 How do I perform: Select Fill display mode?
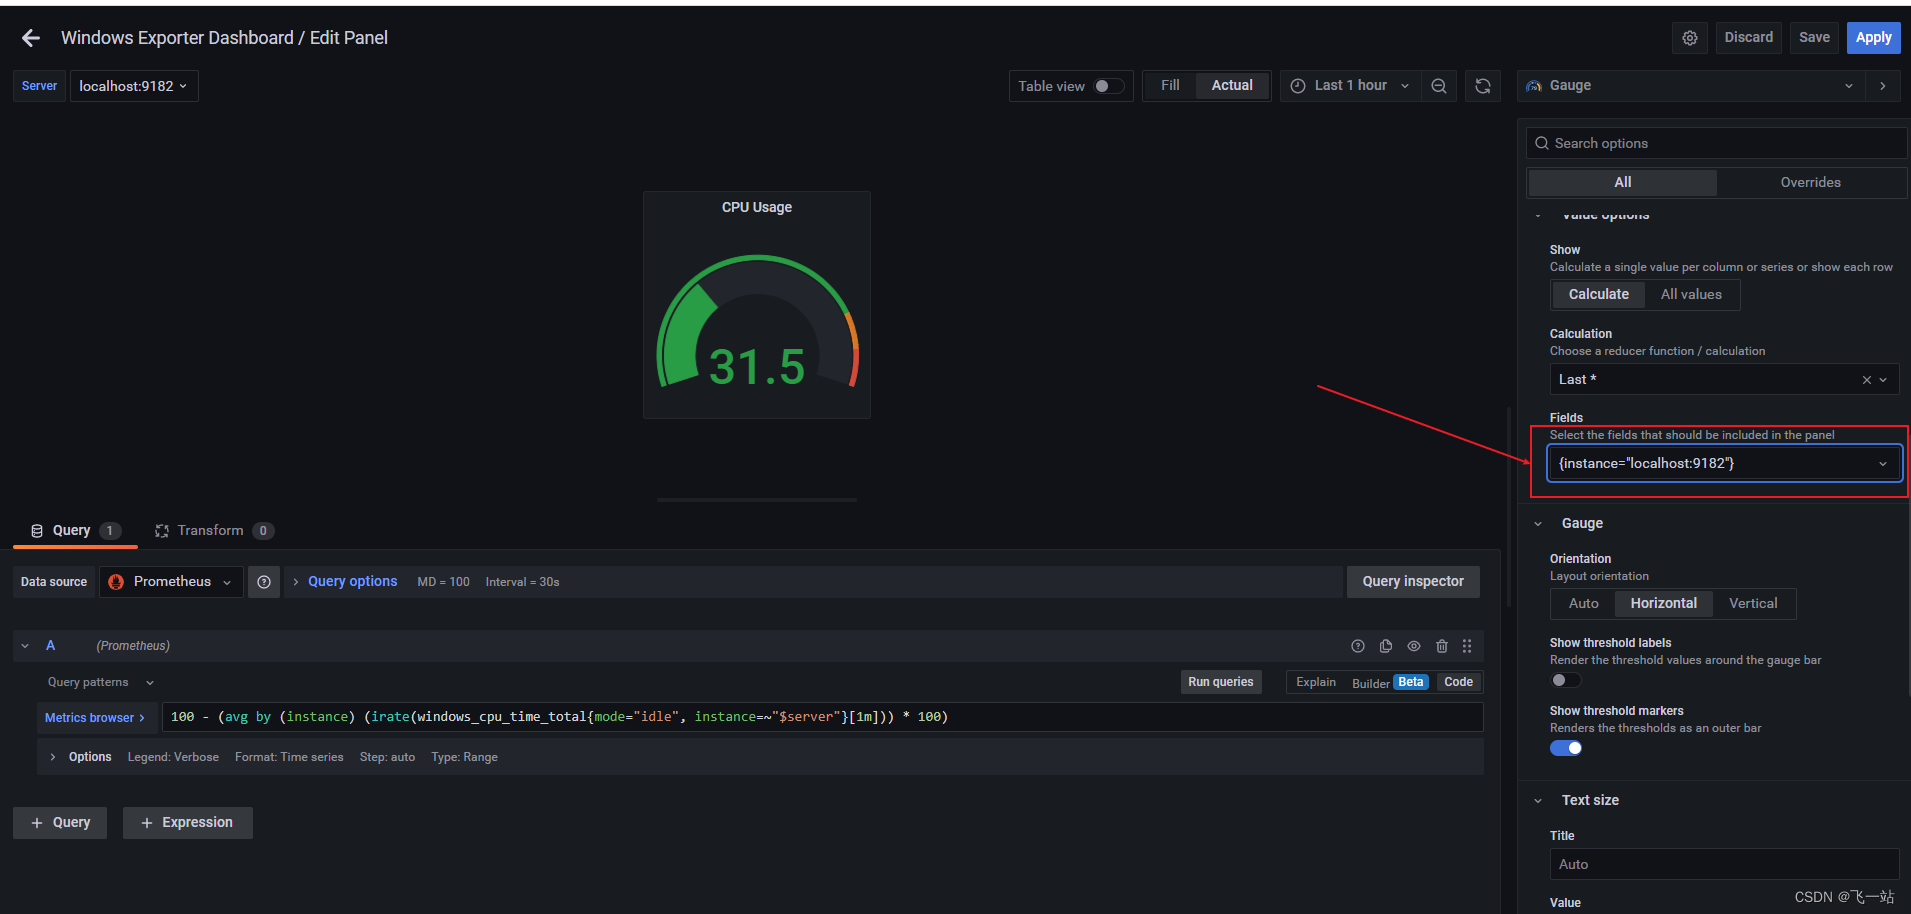tap(1170, 86)
